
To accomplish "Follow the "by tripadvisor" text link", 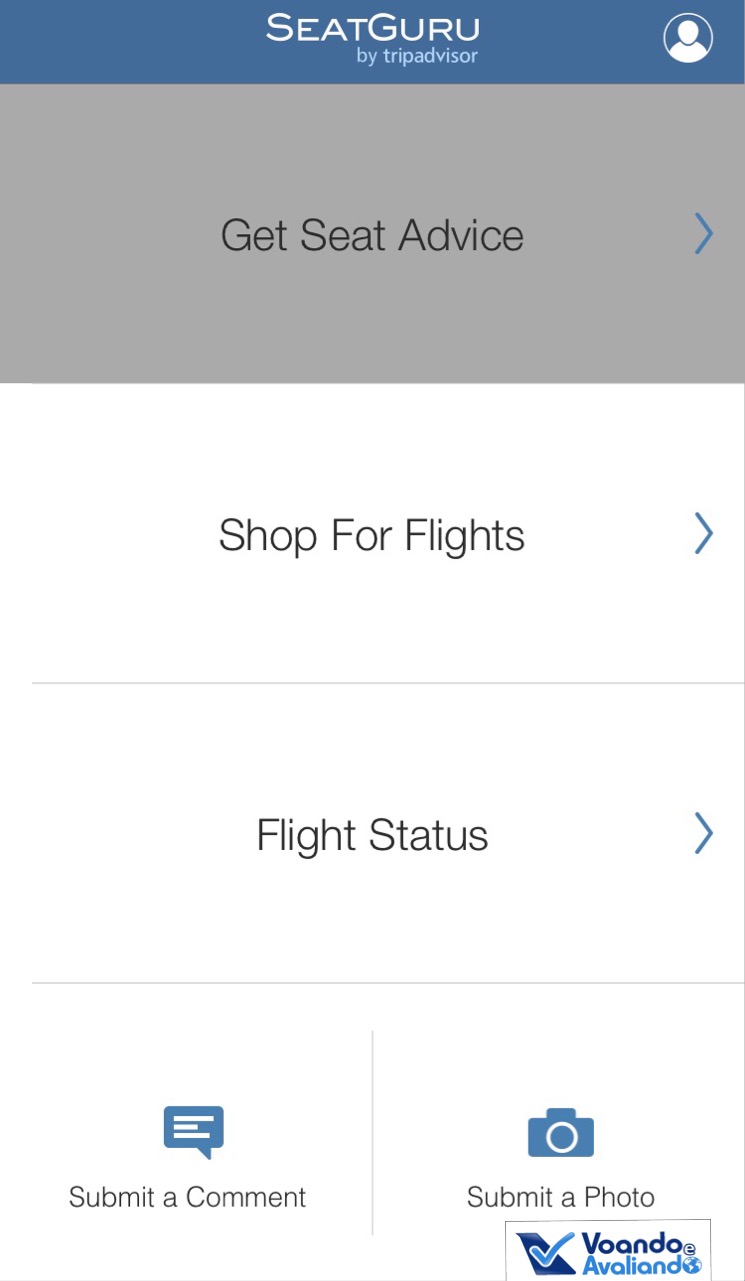I will (417, 56).
